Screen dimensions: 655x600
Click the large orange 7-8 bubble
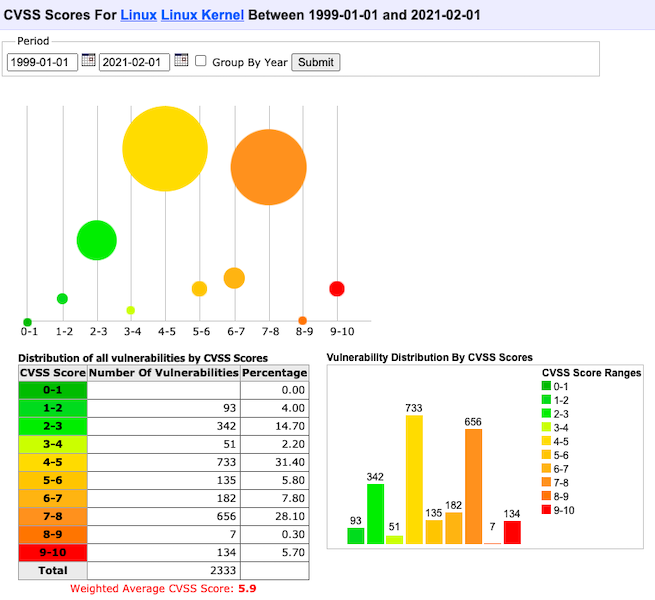[x=268, y=168]
